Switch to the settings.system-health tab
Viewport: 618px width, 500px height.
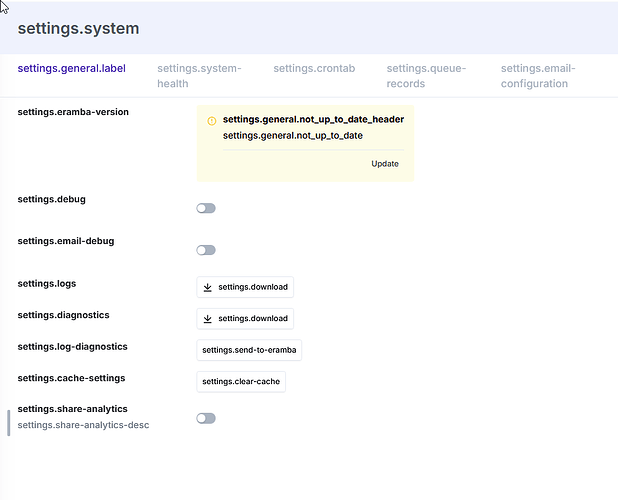point(199,76)
